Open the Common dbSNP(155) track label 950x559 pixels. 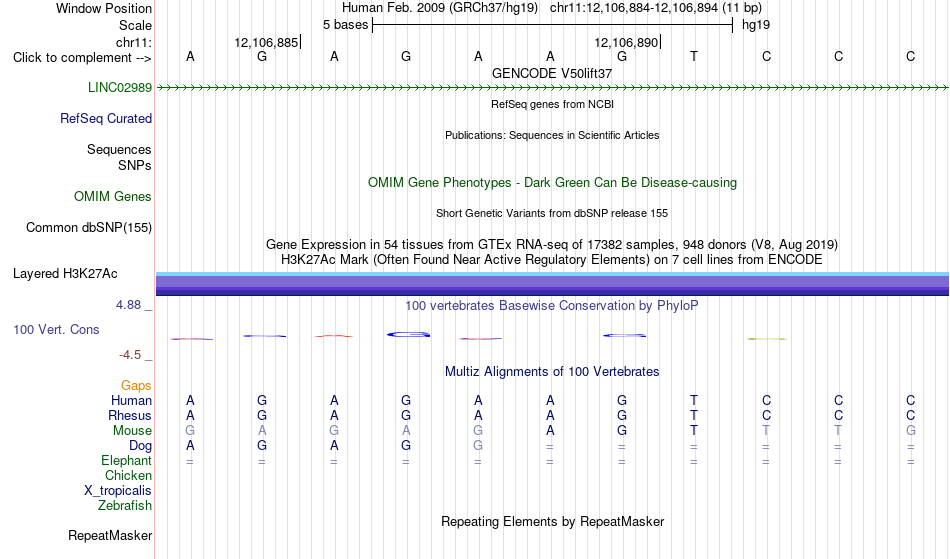pyautogui.click(x=89, y=227)
